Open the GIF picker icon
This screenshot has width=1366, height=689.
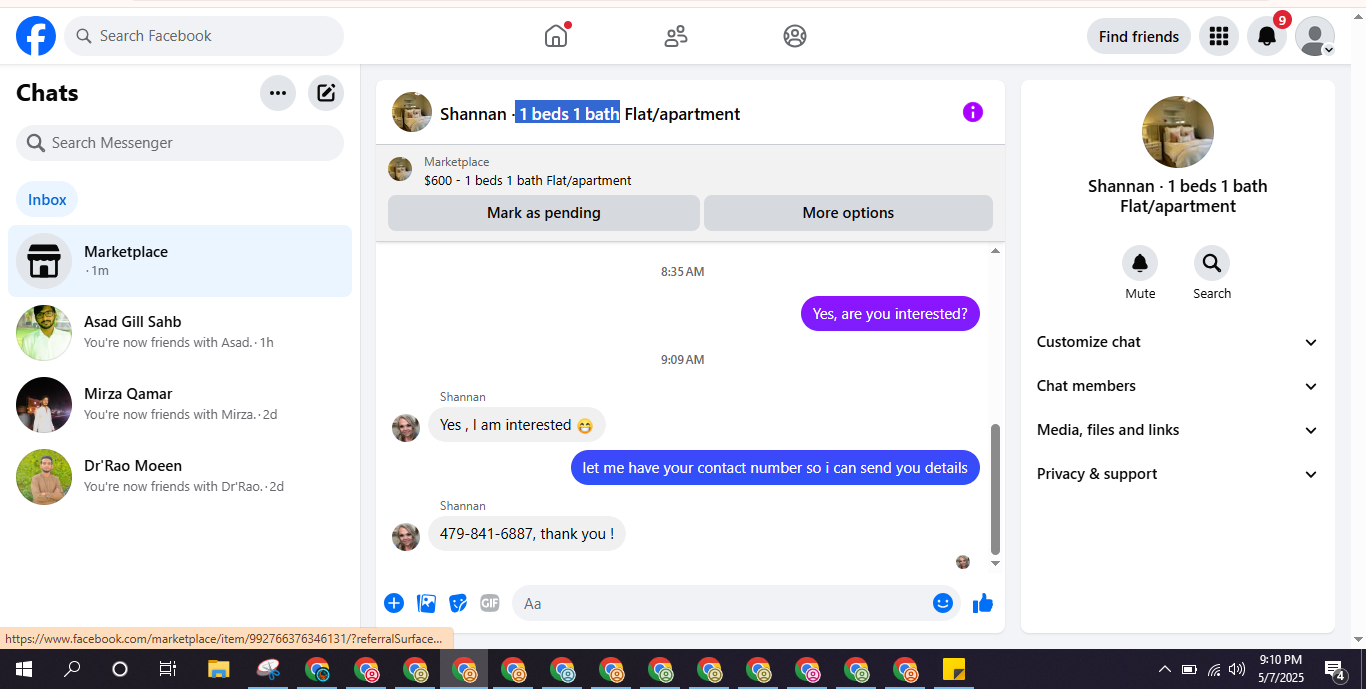click(490, 603)
